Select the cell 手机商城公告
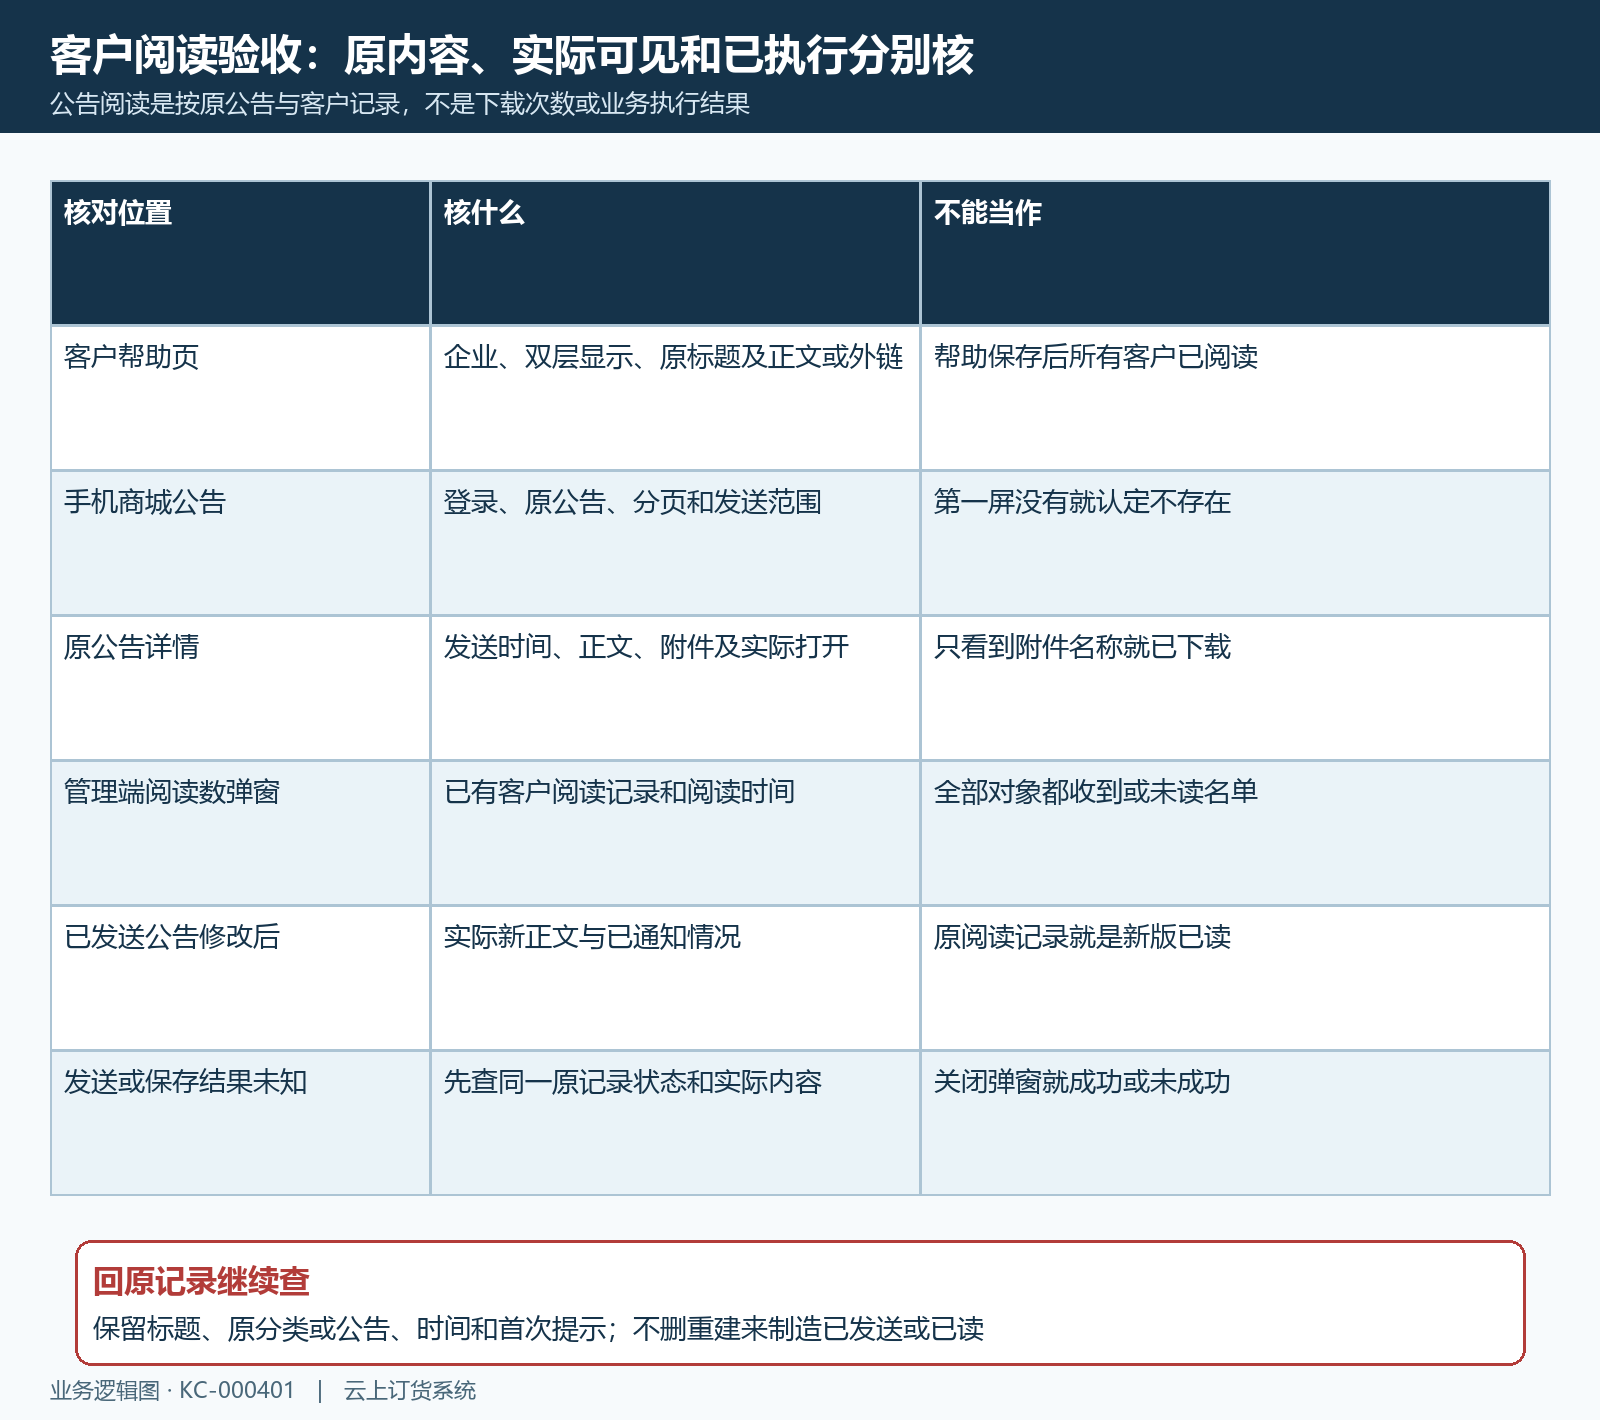Viewport: 1600px width, 1420px height. pyautogui.click(x=240, y=543)
